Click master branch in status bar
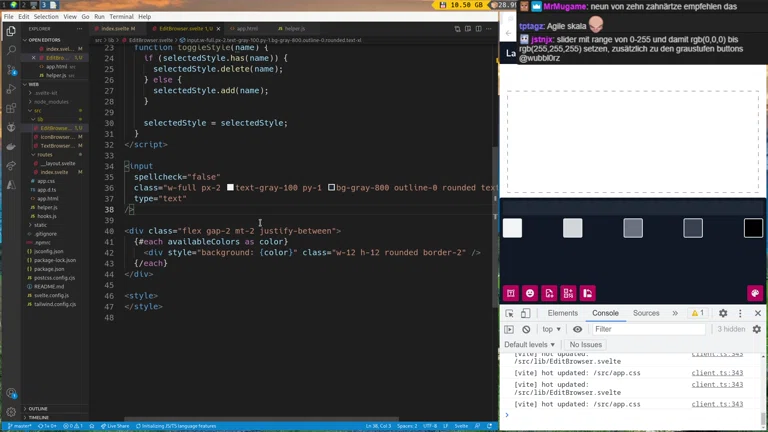Viewport: 768px width, 432px height. pos(20,426)
